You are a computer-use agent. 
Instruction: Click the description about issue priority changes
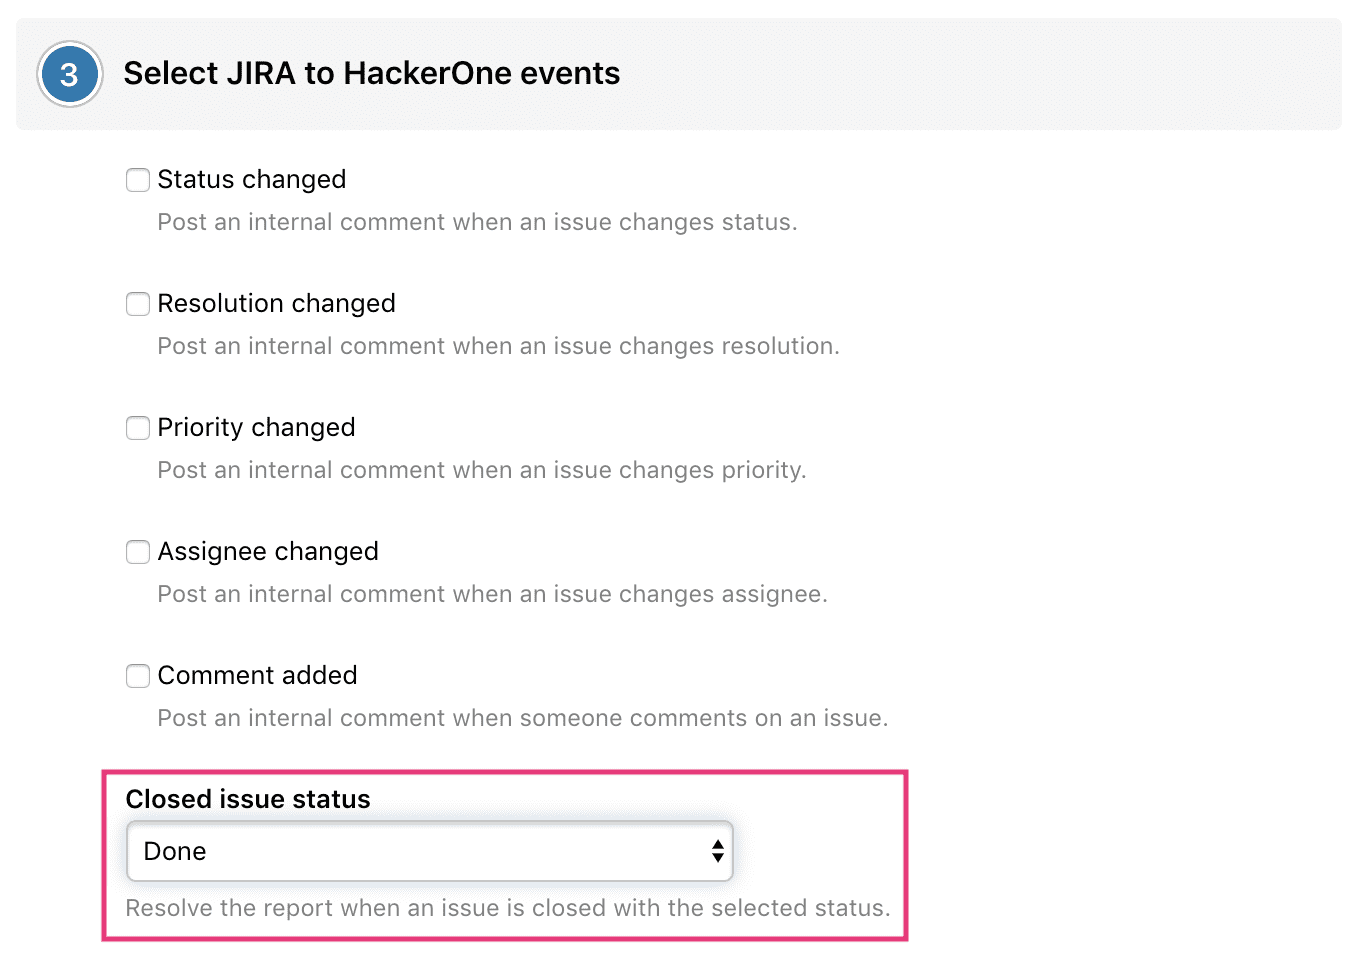481,470
